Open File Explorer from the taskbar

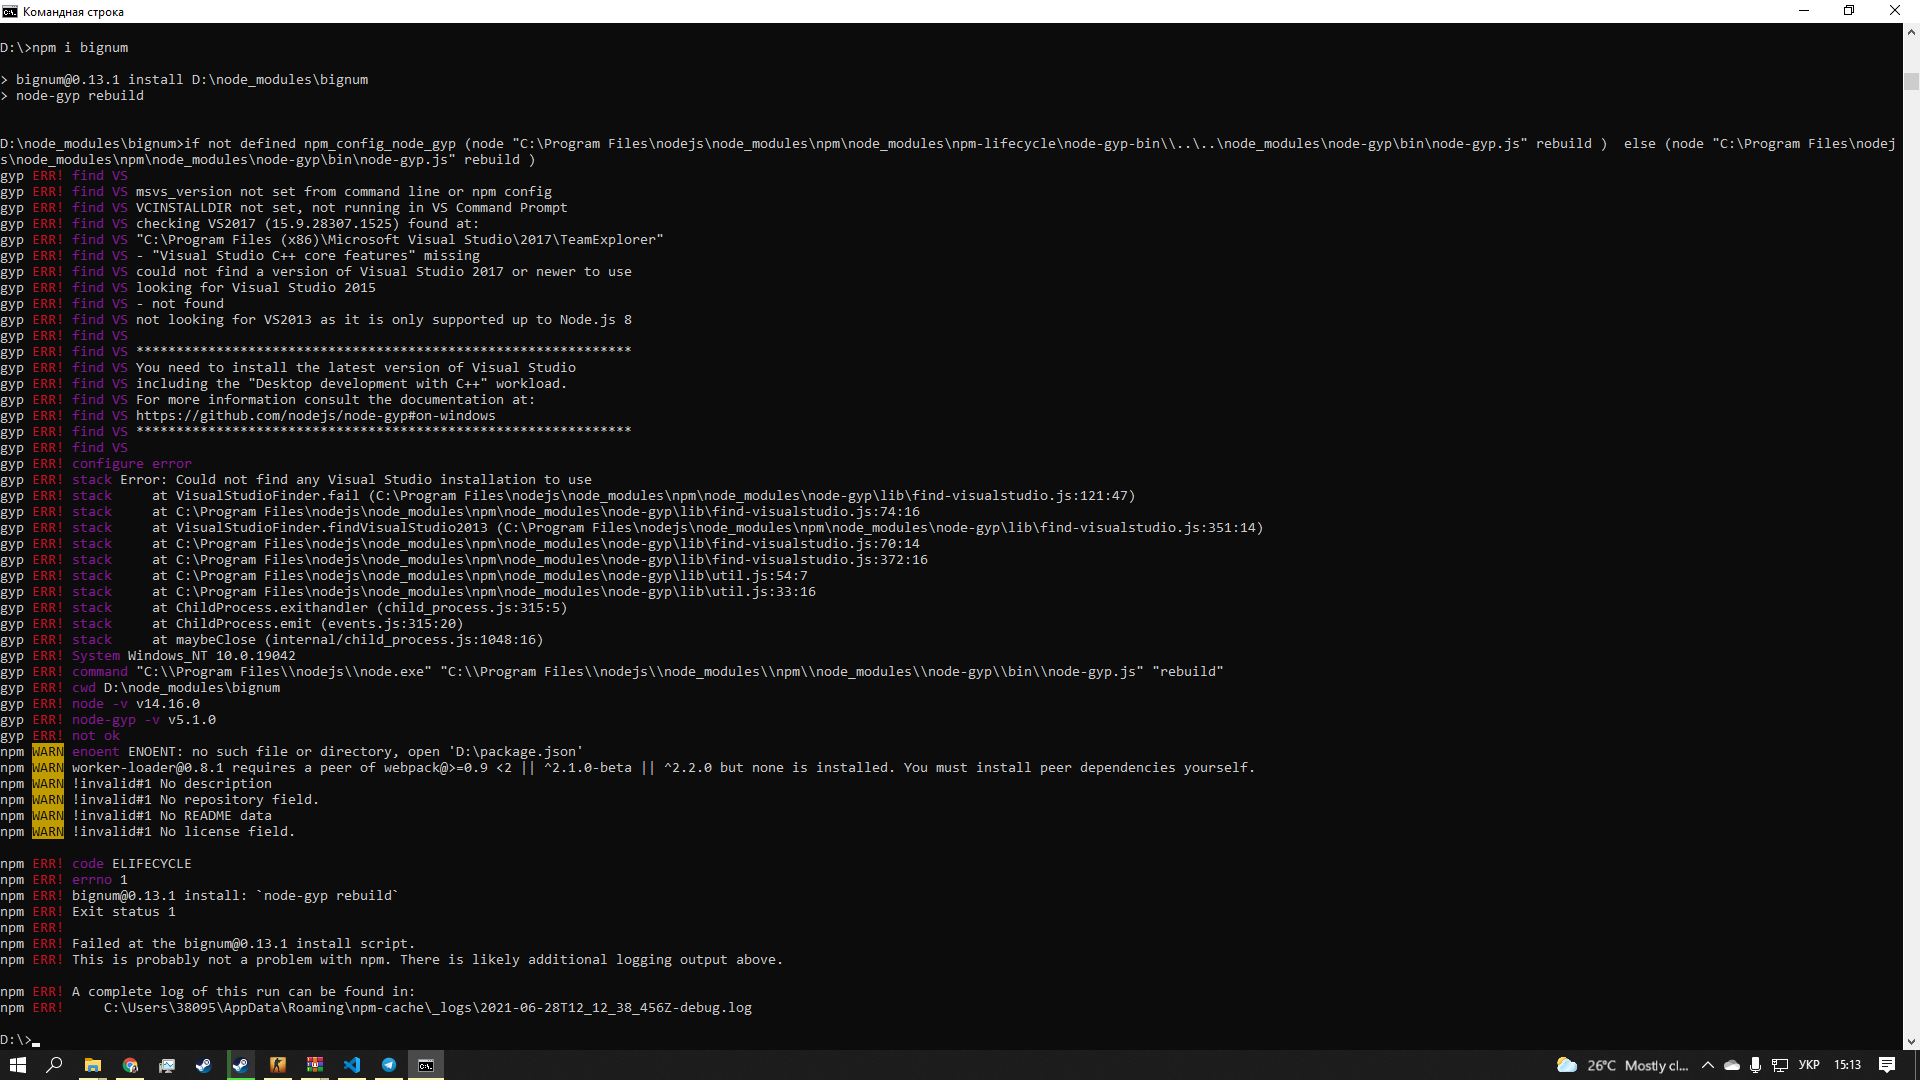pos(92,1065)
